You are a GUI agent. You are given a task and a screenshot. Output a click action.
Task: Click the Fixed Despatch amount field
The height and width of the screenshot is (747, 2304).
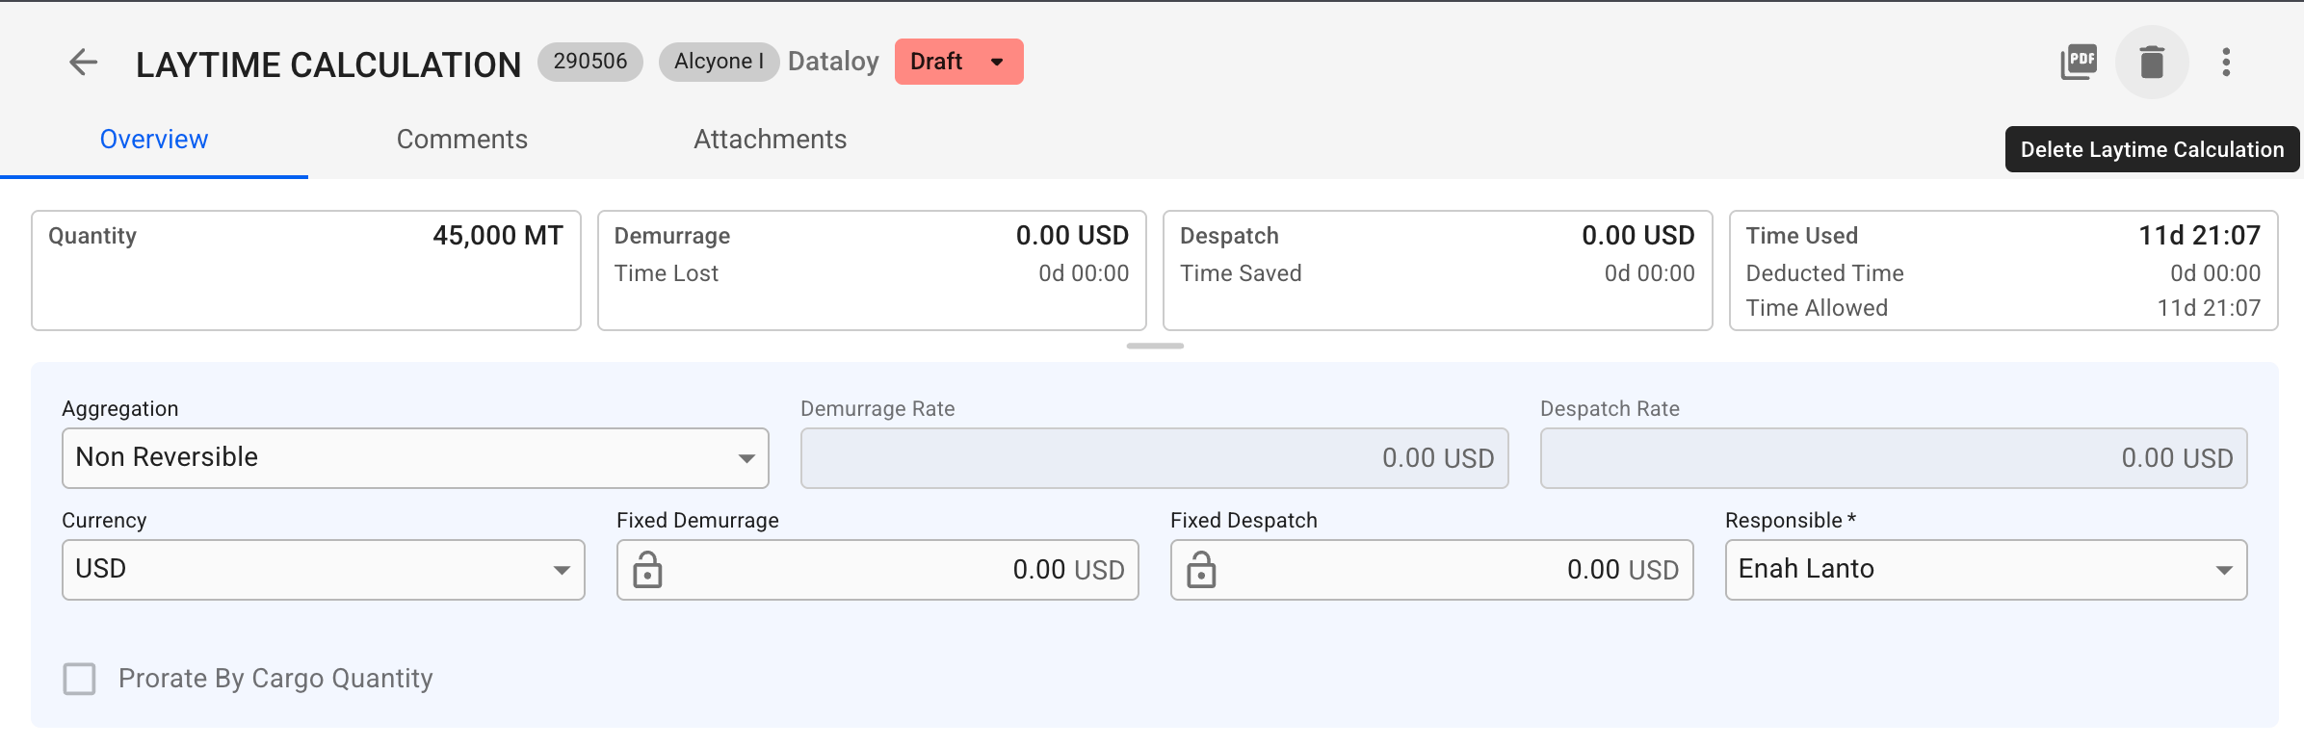1450,570
